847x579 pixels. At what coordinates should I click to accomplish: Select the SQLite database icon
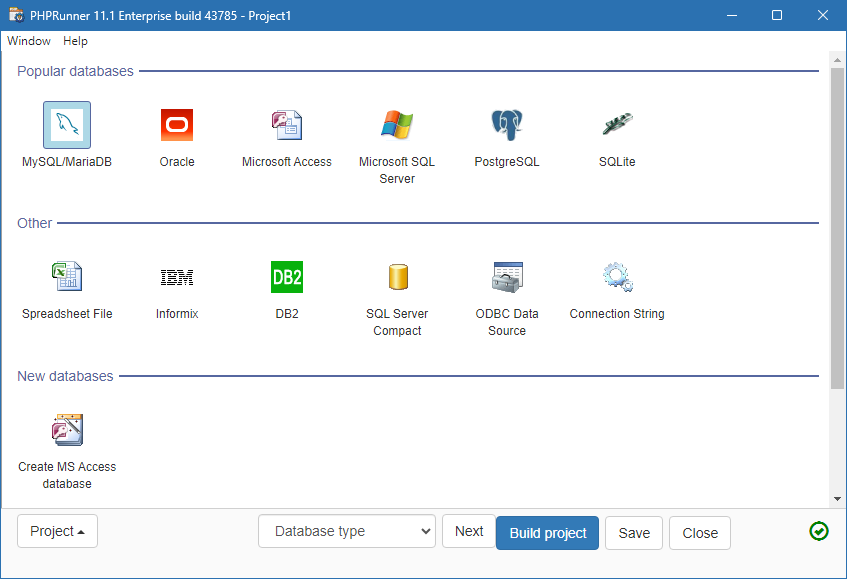[x=617, y=125]
